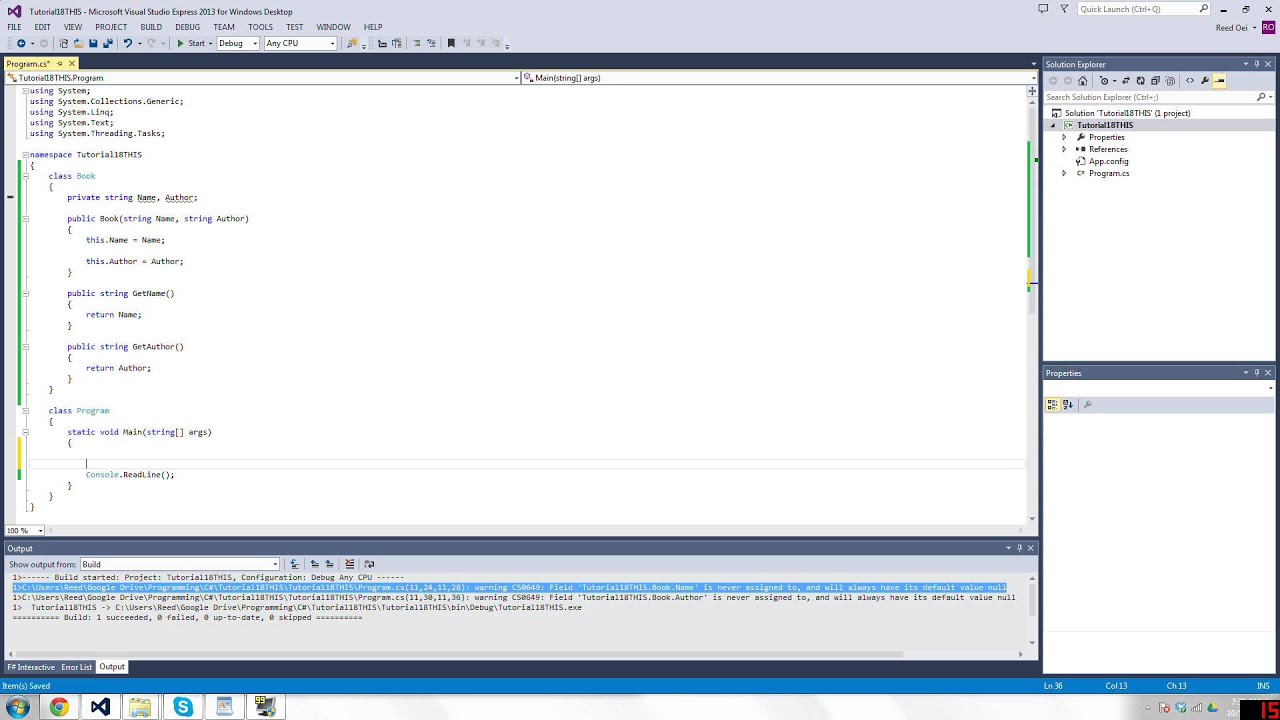Open the EDIT menu
Image resolution: width=1280 pixels, height=720 pixels.
pos(42,27)
